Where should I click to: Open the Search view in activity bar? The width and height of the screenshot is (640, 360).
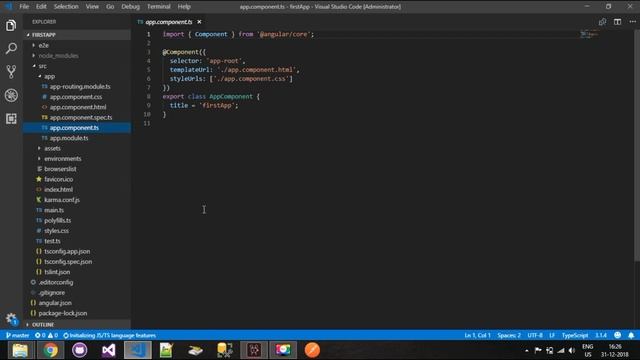11,49
